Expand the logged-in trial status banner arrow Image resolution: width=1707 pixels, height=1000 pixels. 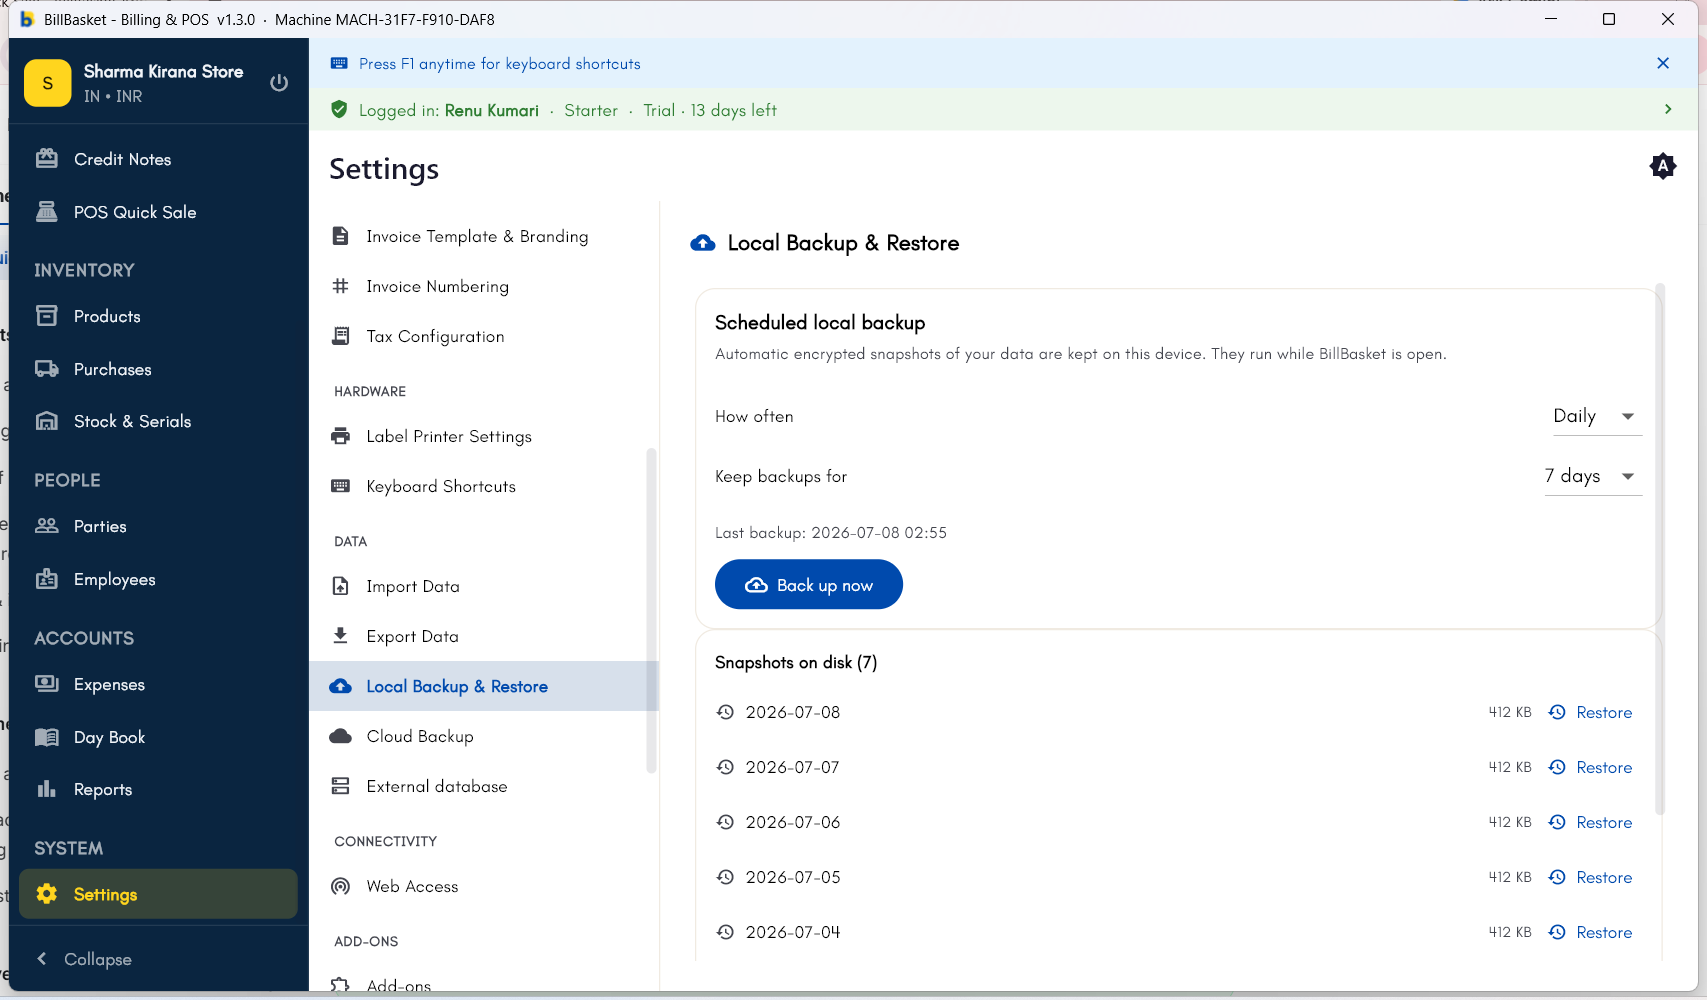point(1668,109)
